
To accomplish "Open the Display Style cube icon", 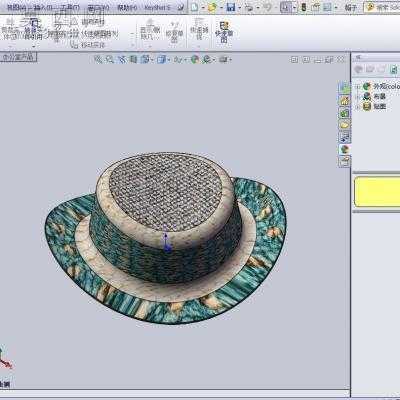I will point(161,59).
